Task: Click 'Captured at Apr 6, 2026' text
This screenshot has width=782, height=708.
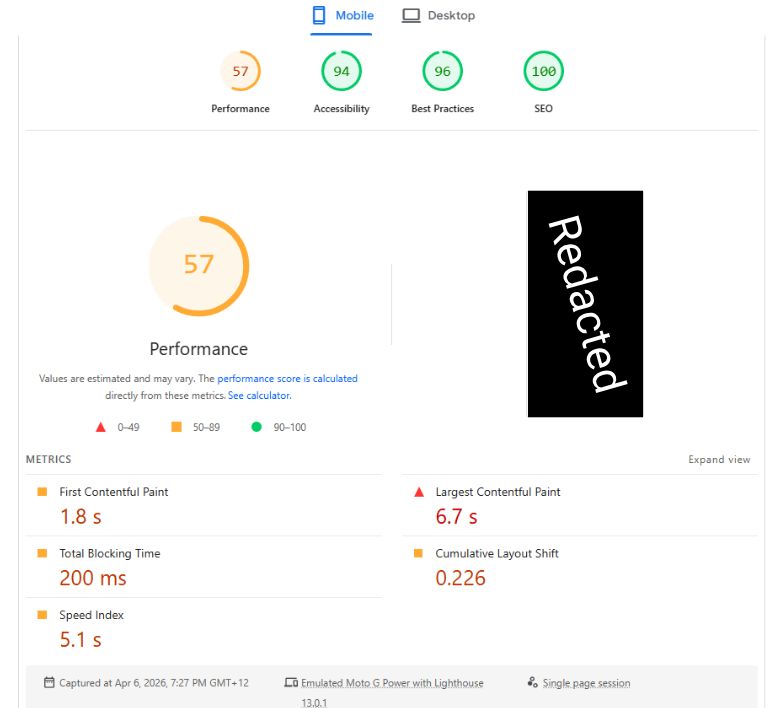Action: pos(154,683)
